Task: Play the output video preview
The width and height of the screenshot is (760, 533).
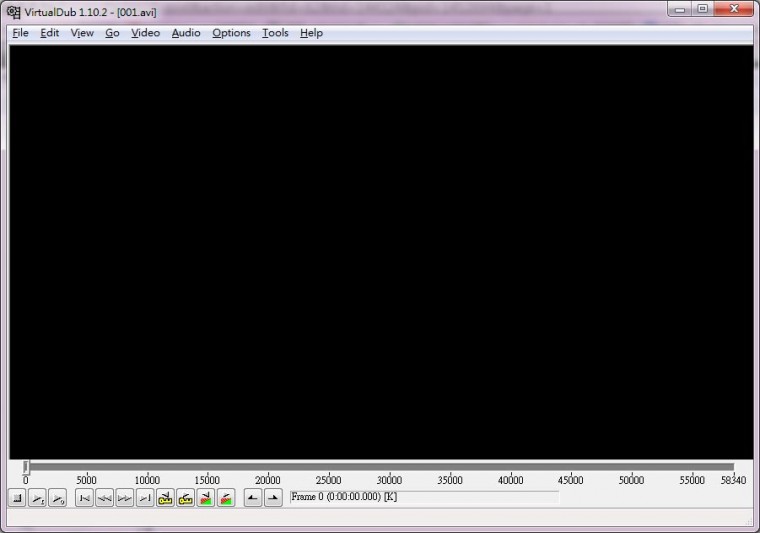Action: pos(58,498)
